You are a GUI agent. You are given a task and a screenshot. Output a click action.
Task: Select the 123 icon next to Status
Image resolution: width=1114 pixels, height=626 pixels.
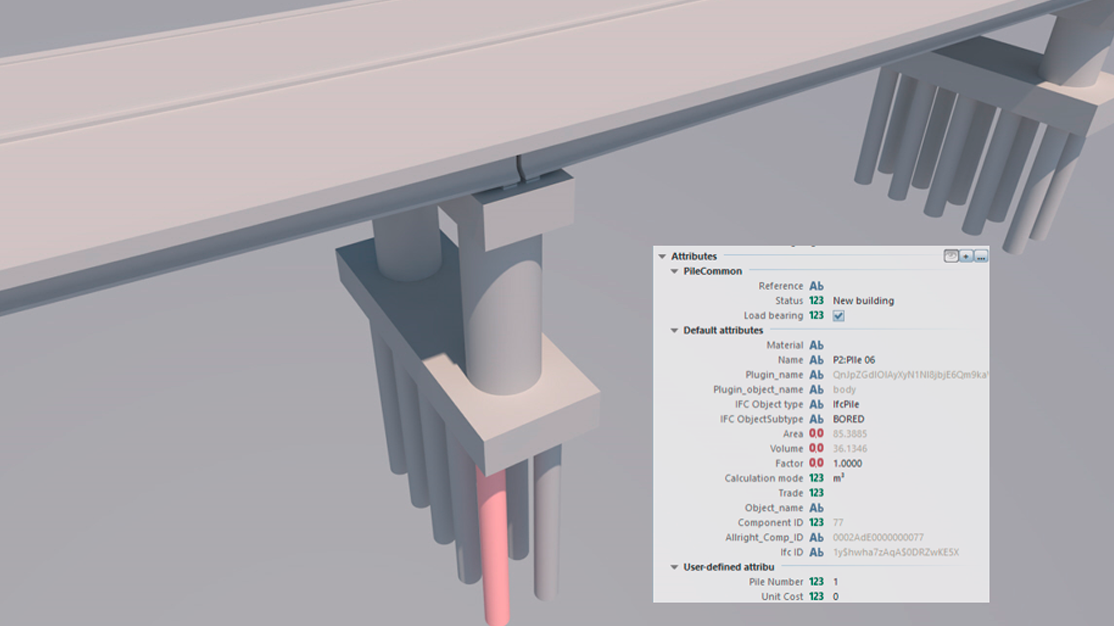click(815, 300)
